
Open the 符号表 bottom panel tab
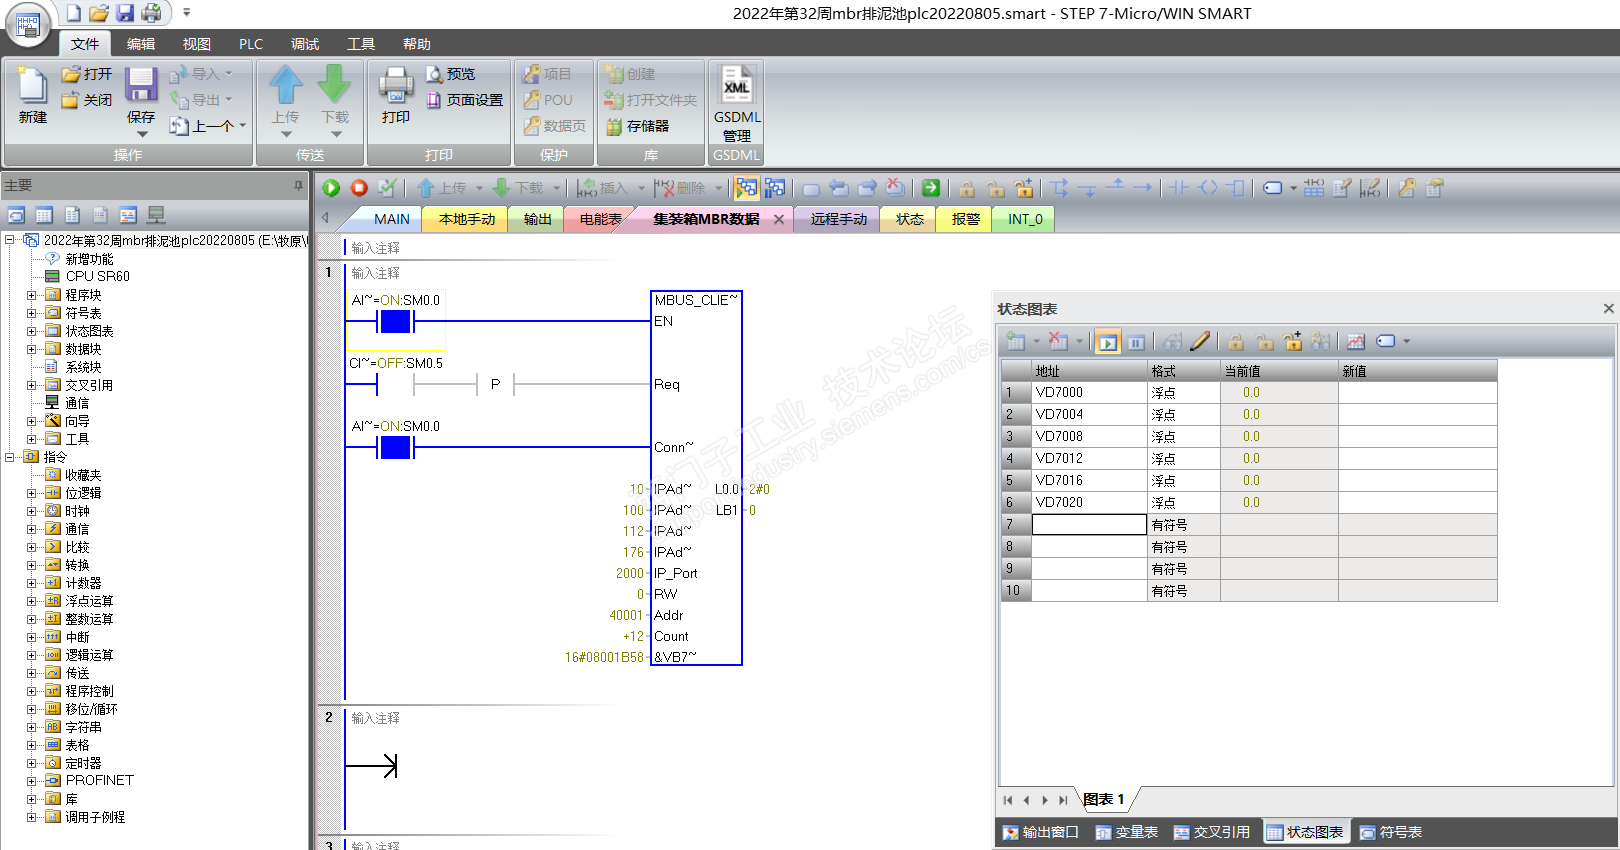1391,832
